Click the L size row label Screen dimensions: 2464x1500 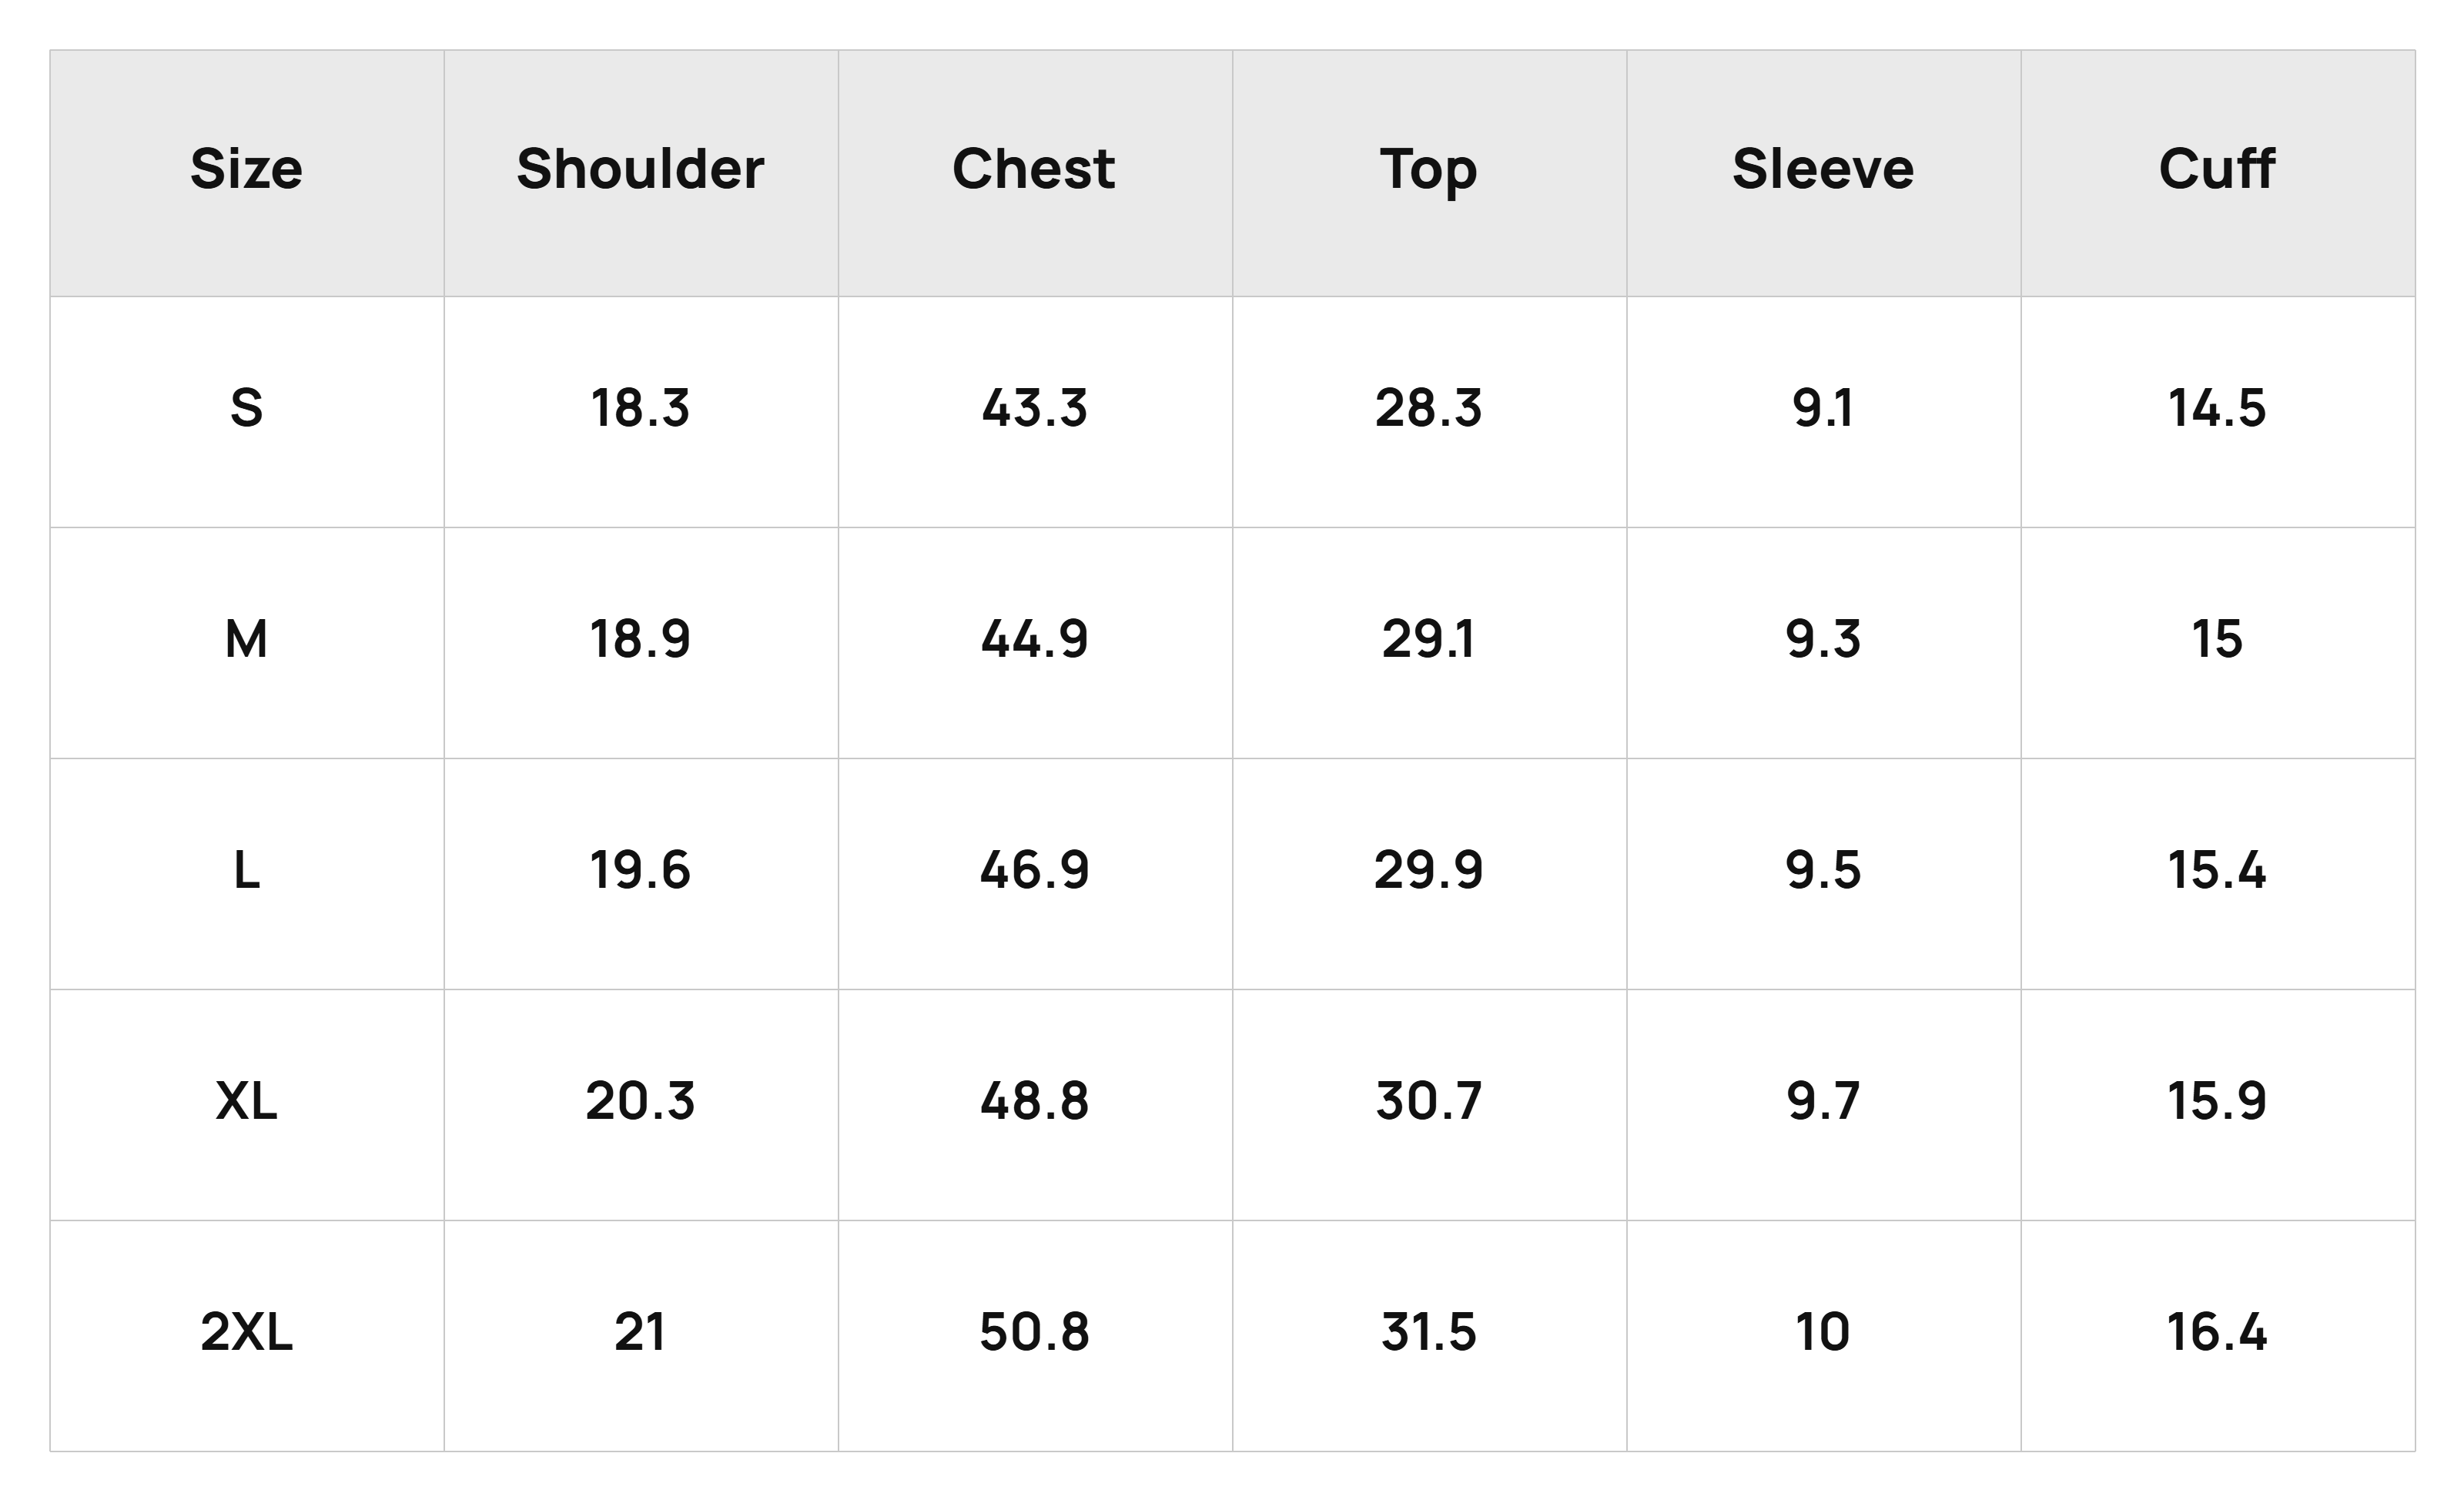(246, 870)
